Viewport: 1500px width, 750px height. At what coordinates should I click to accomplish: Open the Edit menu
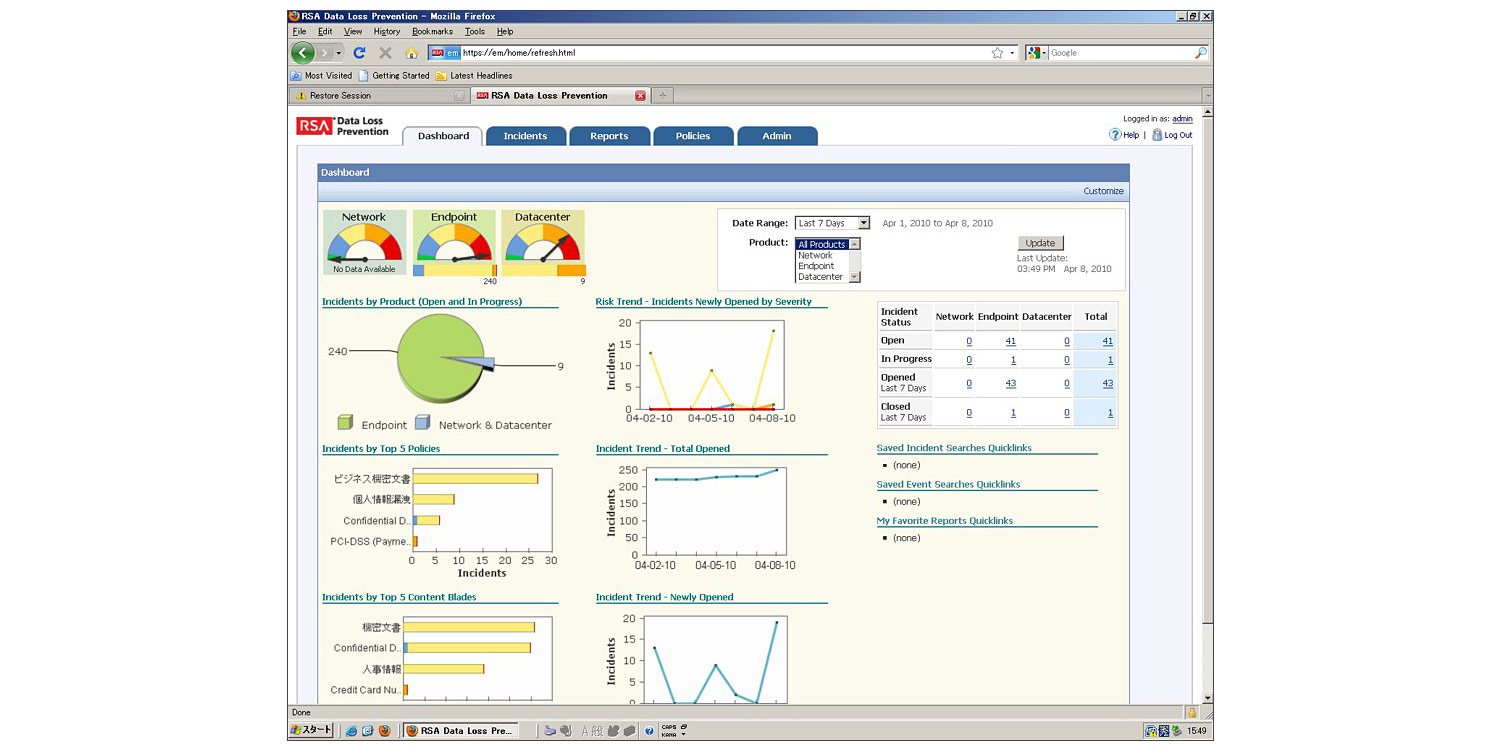pos(325,32)
